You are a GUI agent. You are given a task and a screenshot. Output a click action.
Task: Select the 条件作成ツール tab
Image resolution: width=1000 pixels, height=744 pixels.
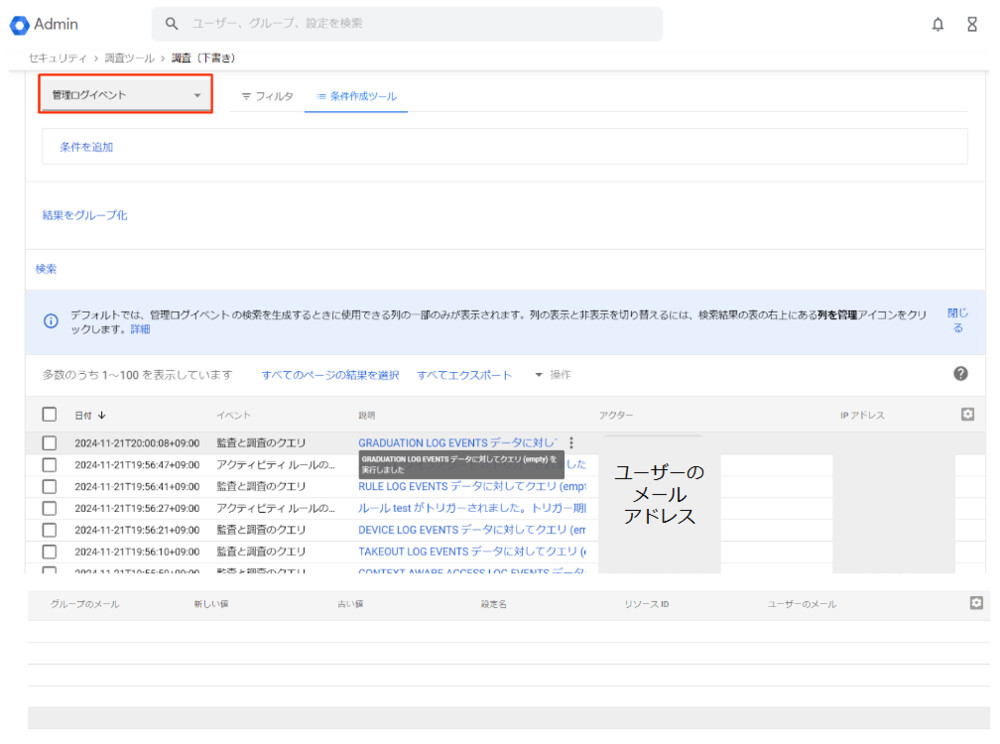coord(356,96)
